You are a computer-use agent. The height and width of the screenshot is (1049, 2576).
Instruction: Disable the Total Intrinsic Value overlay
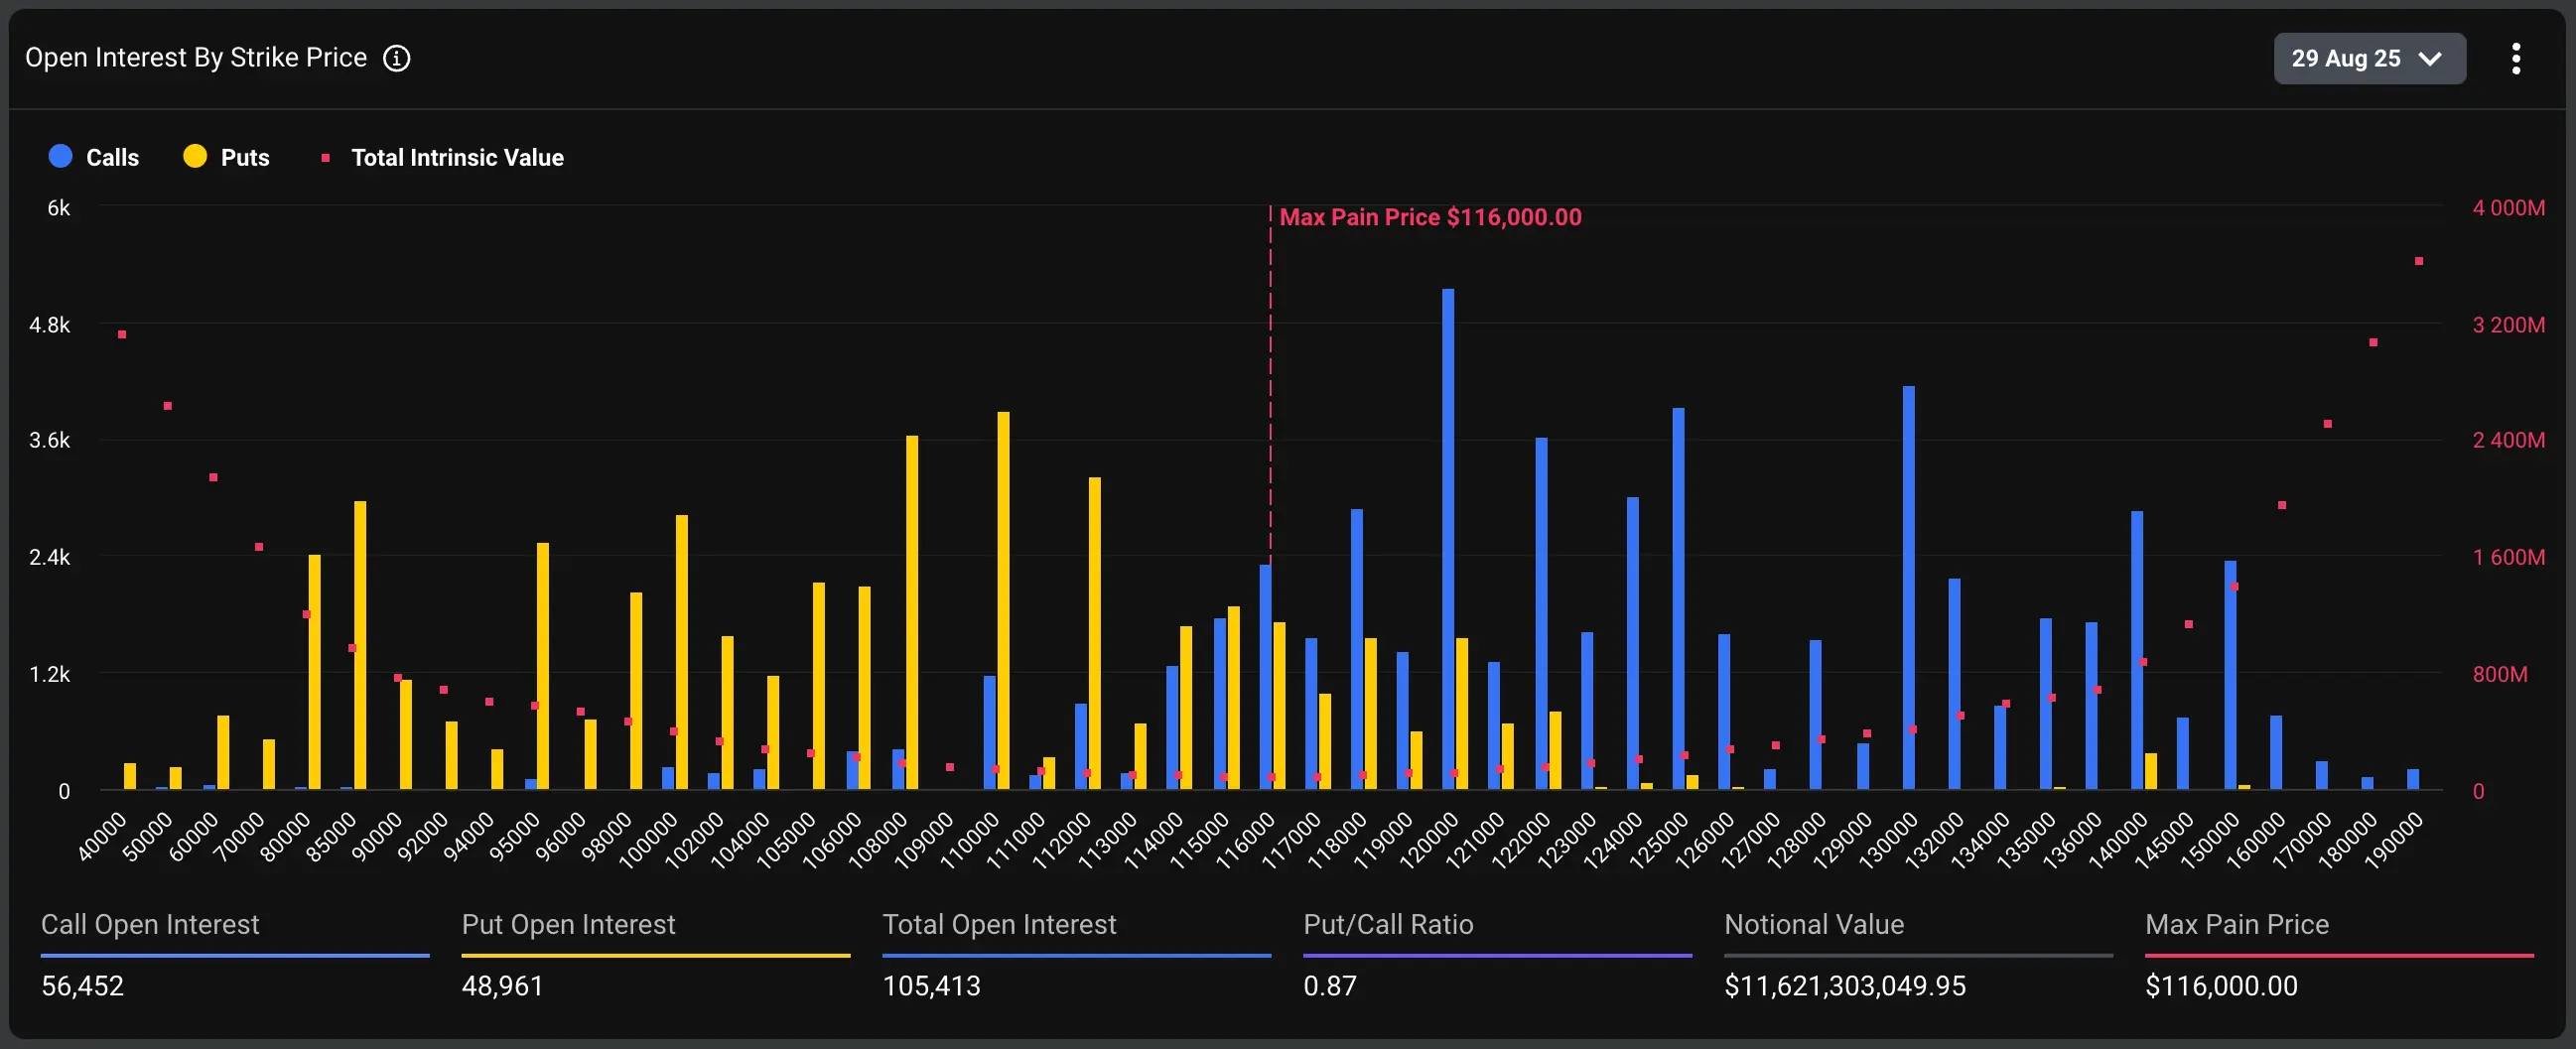click(456, 157)
